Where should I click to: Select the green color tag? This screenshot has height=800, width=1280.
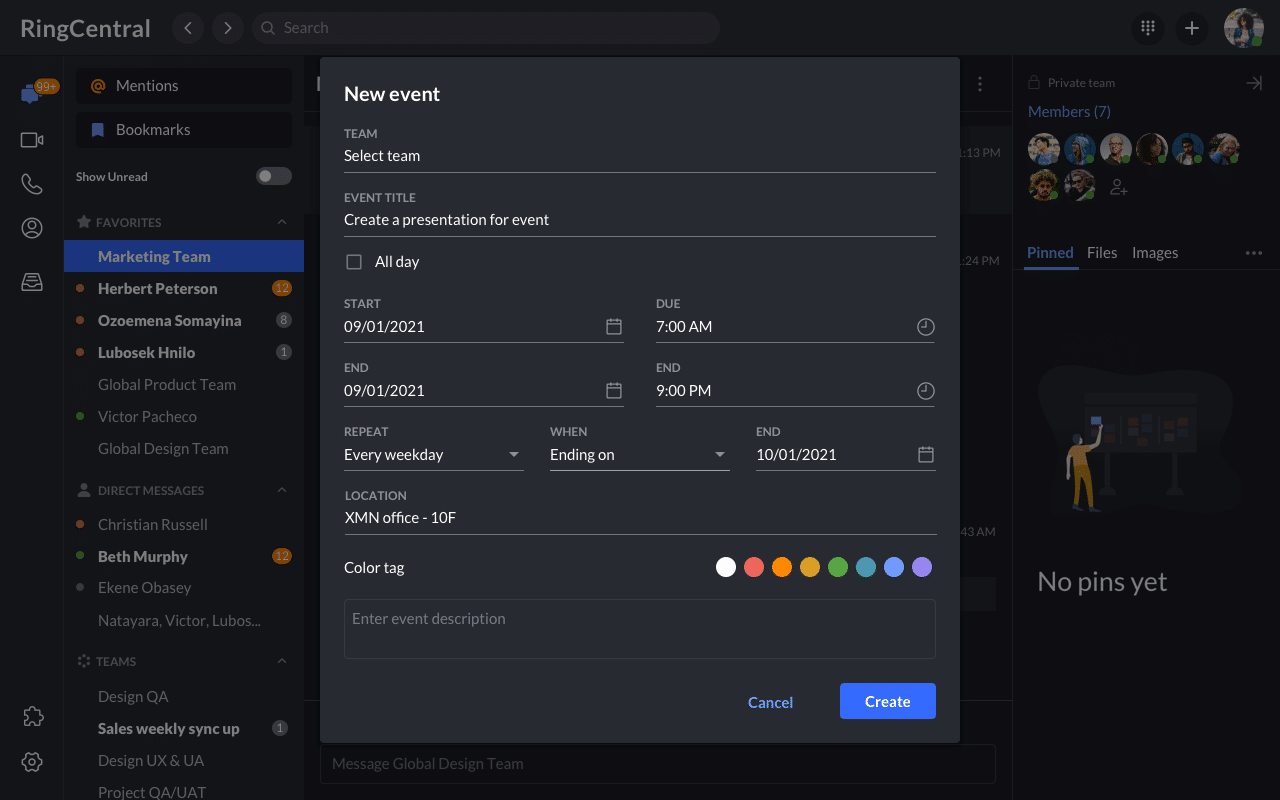click(838, 568)
